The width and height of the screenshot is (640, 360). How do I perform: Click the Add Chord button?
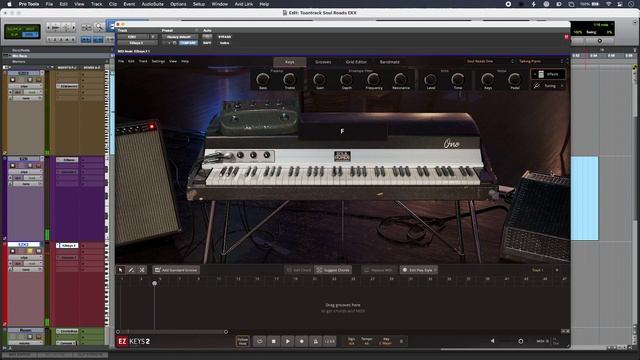[x=298, y=270]
